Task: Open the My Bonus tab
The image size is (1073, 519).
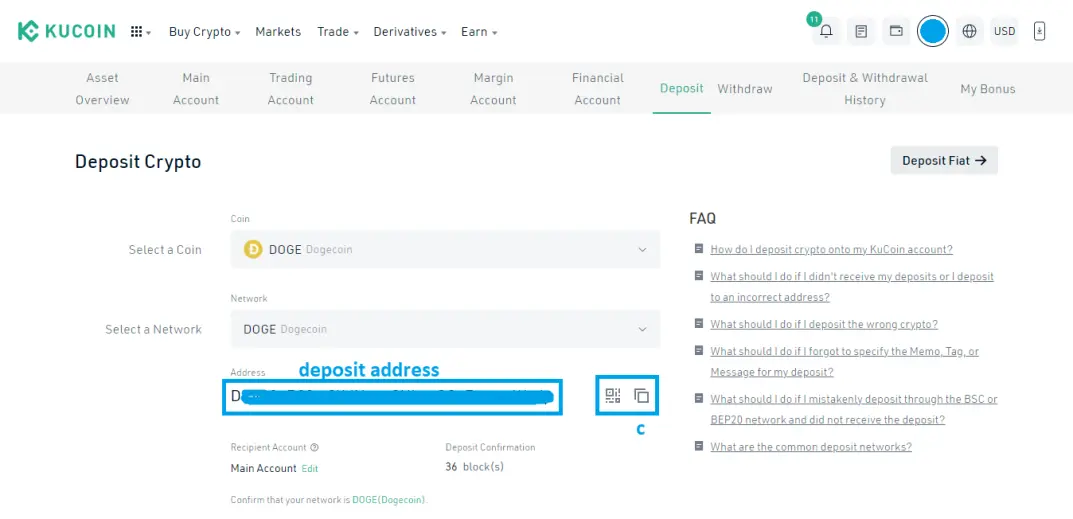Action: (x=987, y=89)
